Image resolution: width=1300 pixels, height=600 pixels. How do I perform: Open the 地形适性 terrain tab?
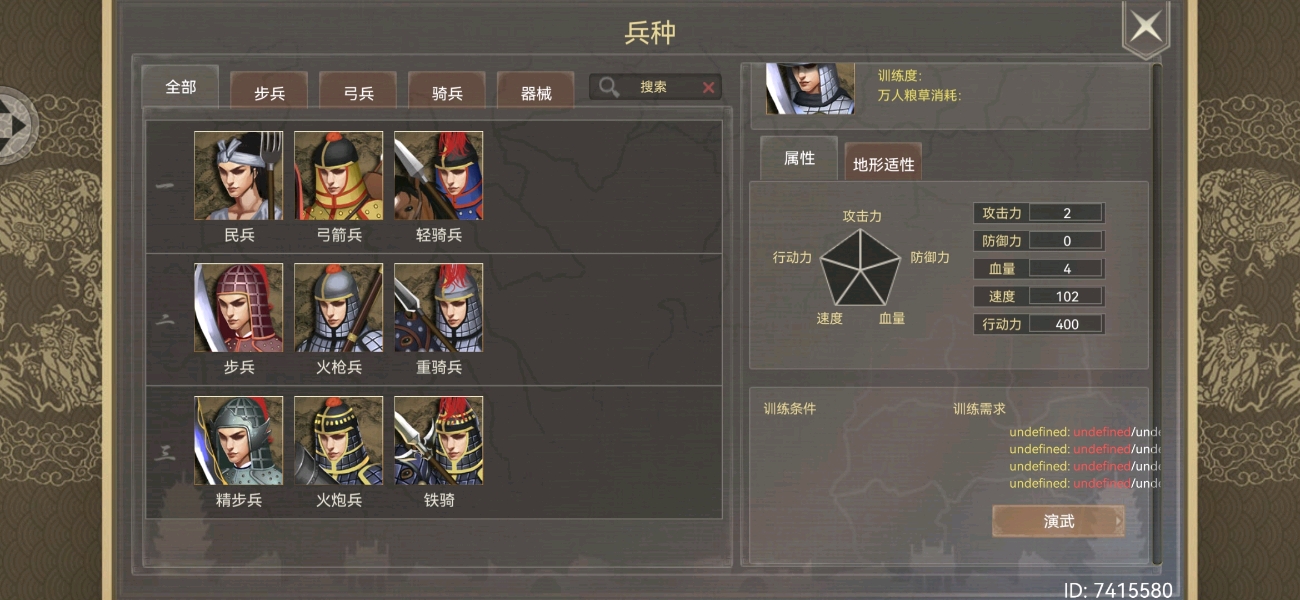[884, 163]
